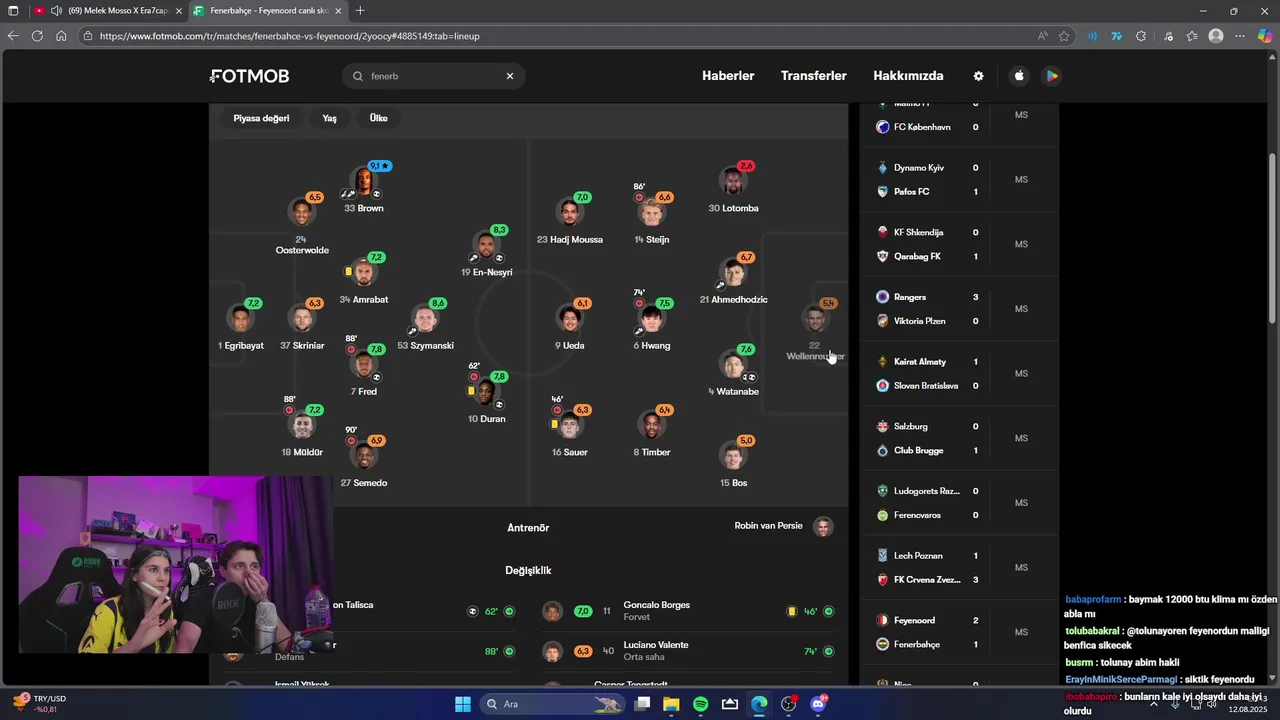This screenshot has height=720, width=1280.
Task: Open the KF Shkendija vs Qarabag FK match
Action: [958, 245]
